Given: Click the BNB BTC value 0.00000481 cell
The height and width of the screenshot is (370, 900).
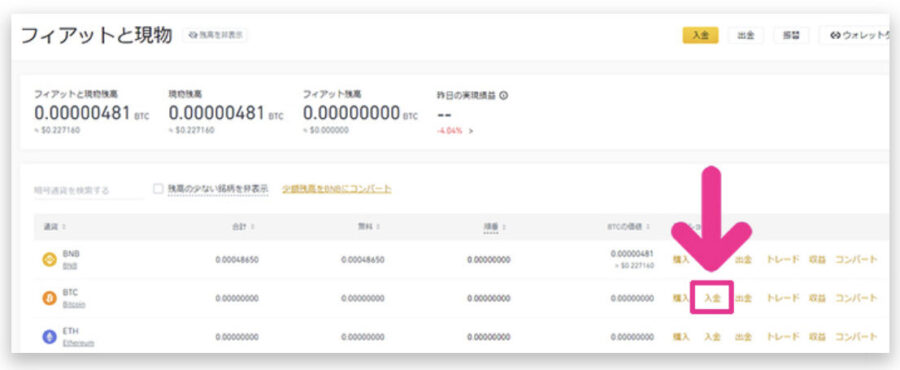Looking at the screenshot, I should (x=632, y=254).
